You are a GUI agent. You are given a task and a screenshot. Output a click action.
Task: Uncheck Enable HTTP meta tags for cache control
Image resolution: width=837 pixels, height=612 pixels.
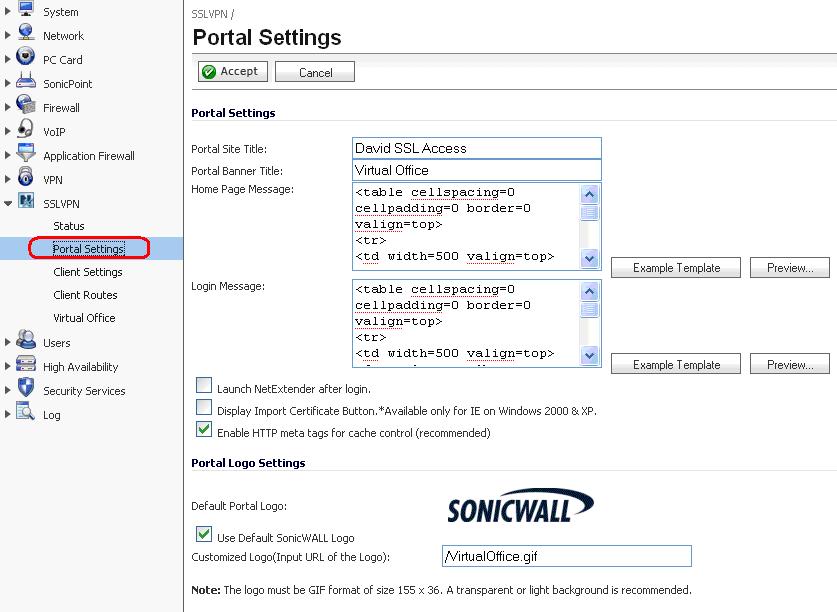pyautogui.click(x=204, y=429)
